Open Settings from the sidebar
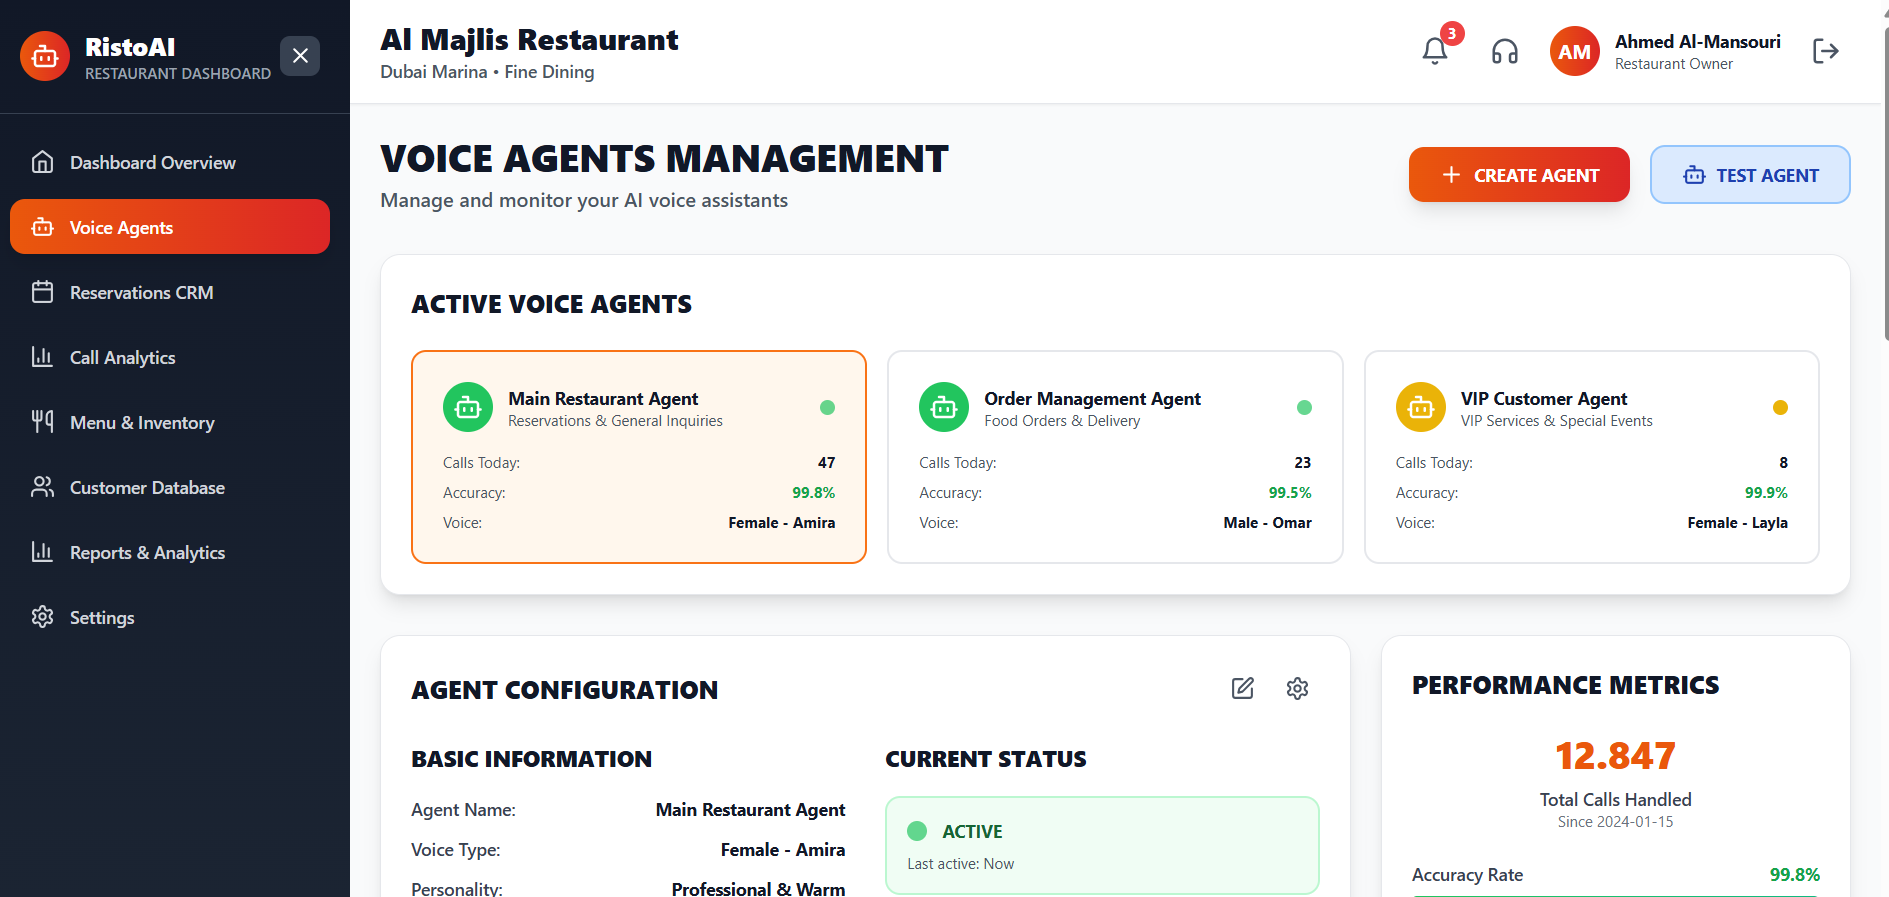This screenshot has height=897, width=1889. (x=101, y=617)
